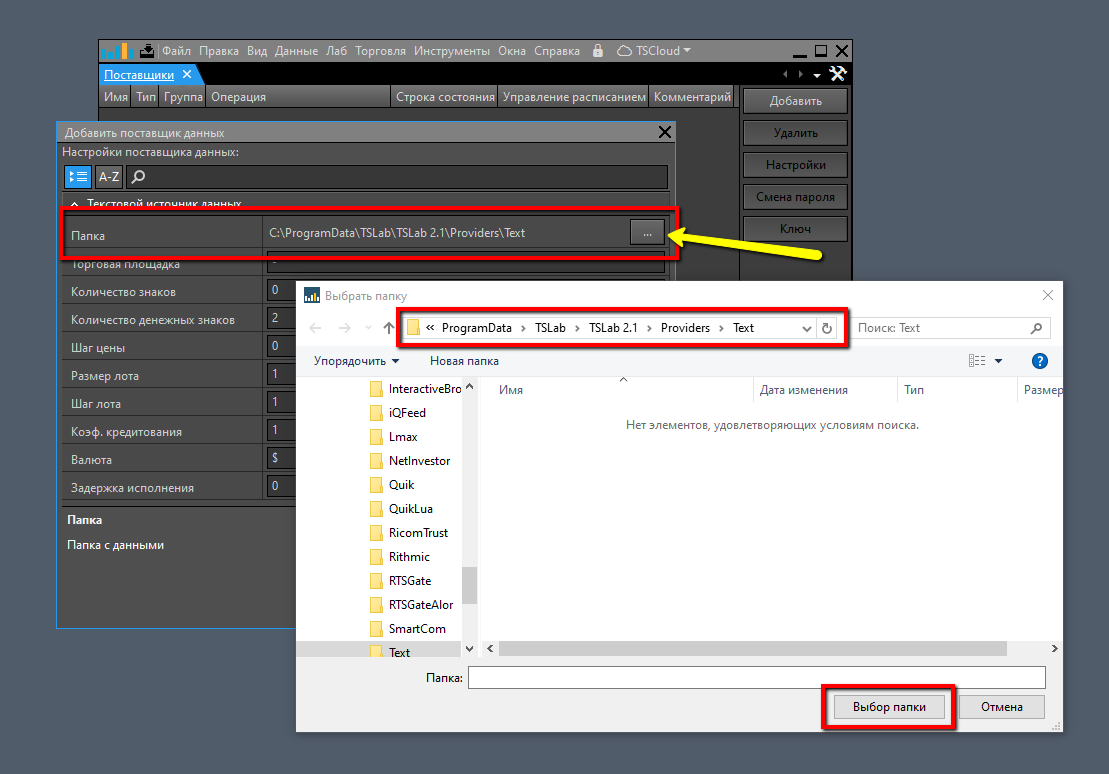Open the help question mark icon
This screenshot has width=1109, height=774.
click(x=1039, y=361)
